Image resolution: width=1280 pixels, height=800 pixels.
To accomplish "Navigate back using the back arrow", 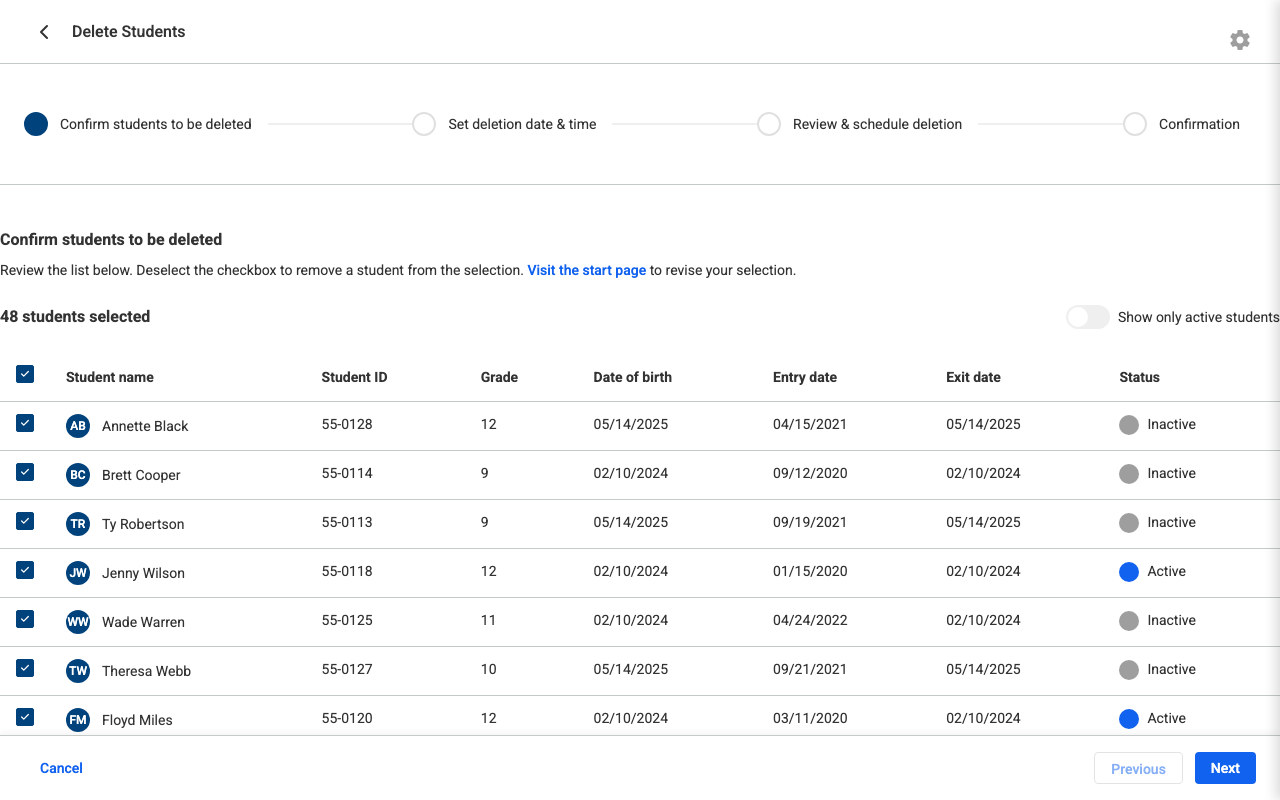I will 44,31.
